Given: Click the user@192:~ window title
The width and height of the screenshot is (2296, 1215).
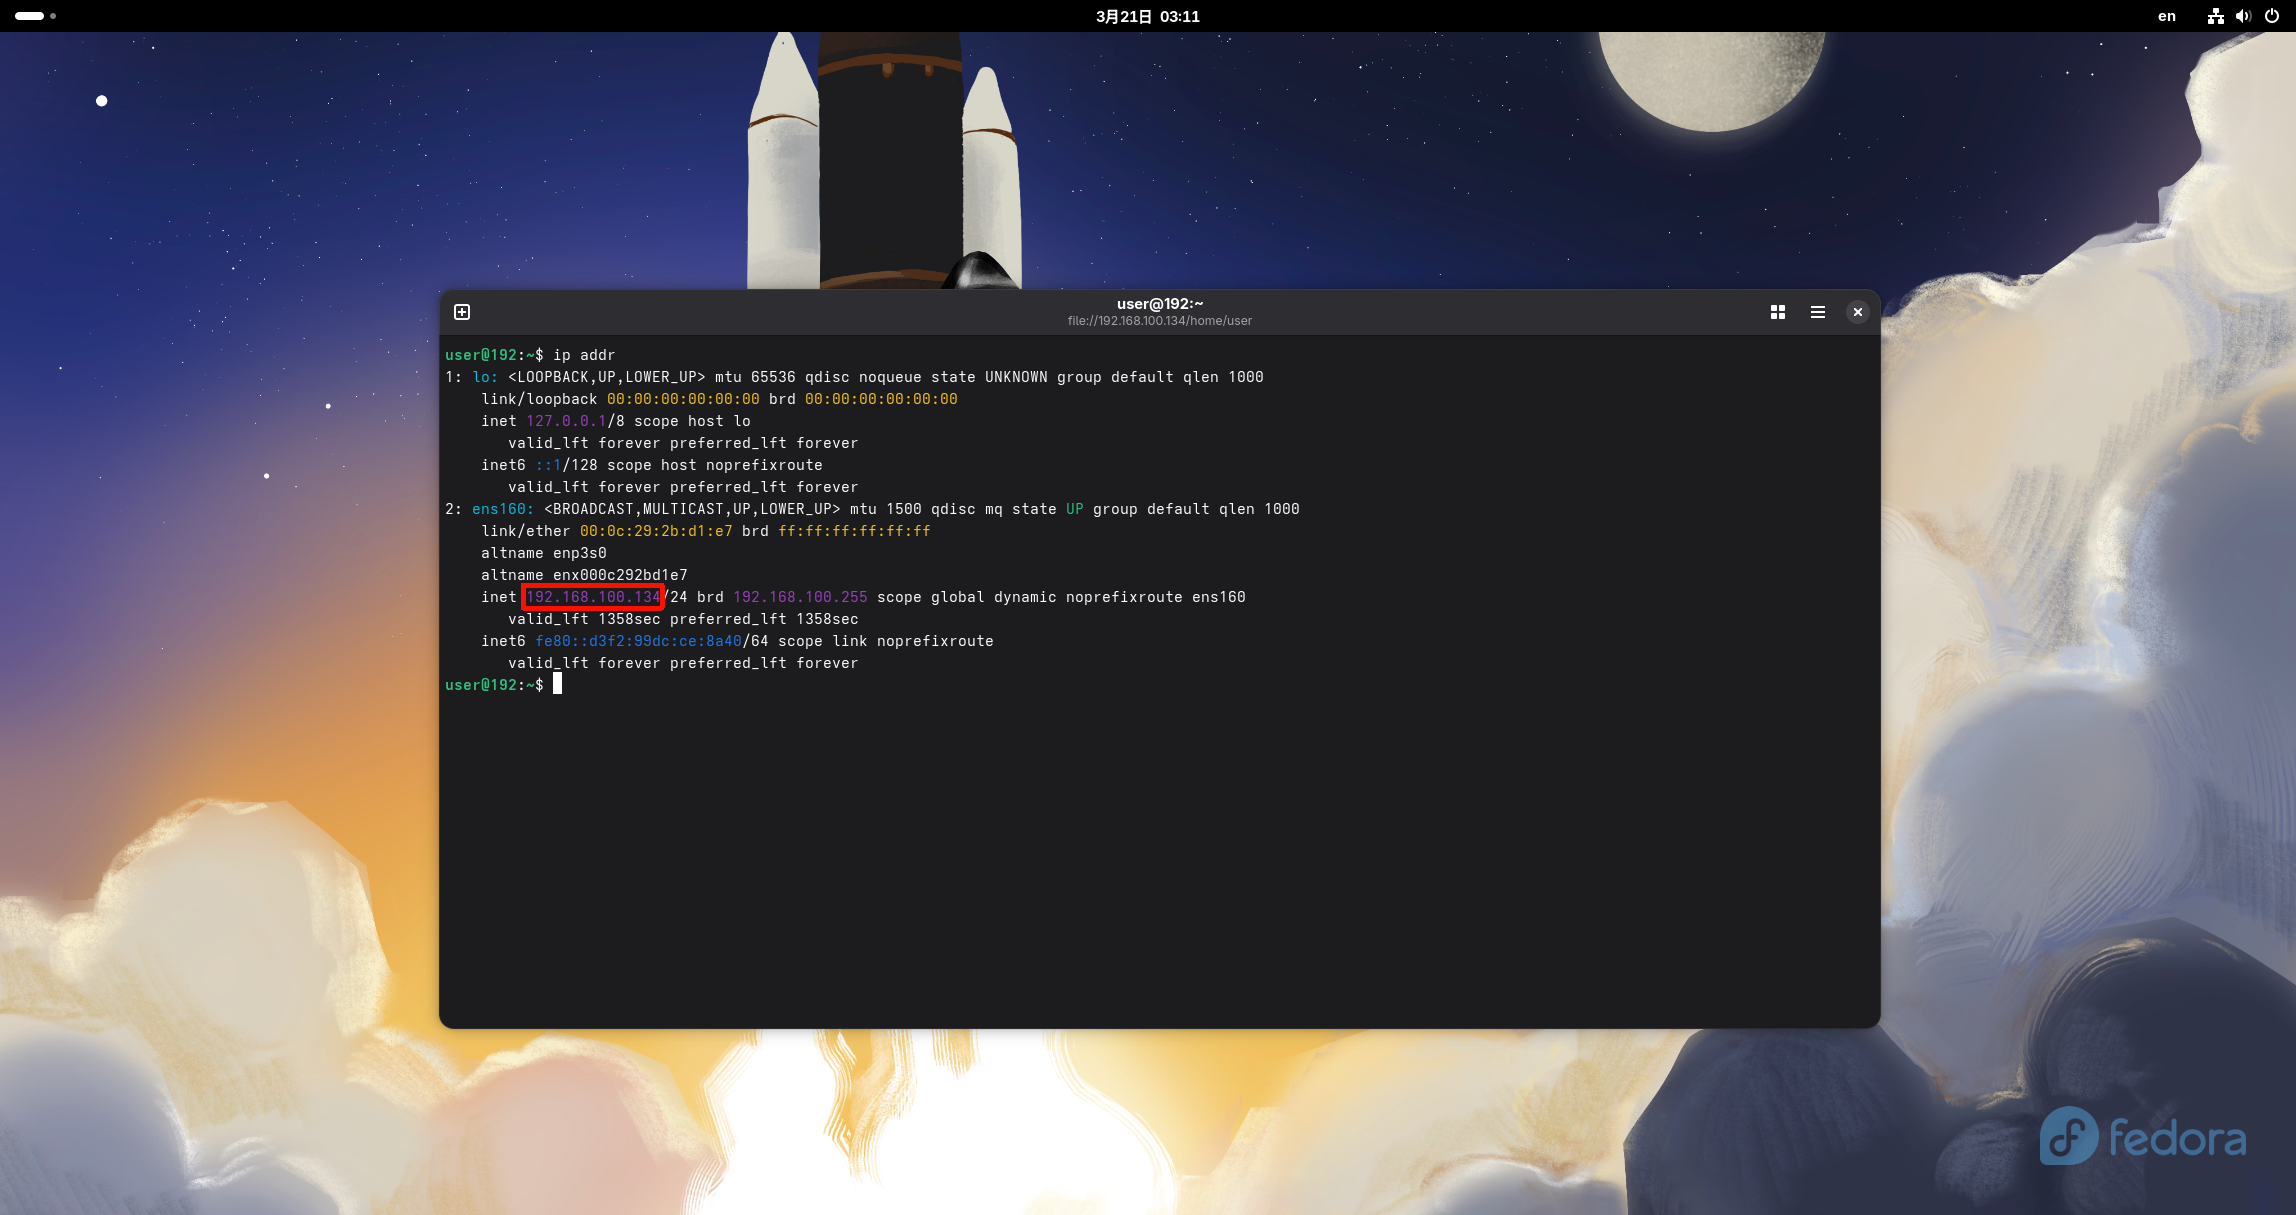Looking at the screenshot, I should 1159,304.
